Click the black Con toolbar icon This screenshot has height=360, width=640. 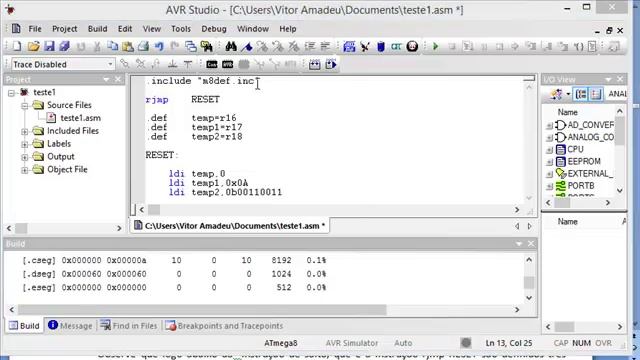point(212,64)
